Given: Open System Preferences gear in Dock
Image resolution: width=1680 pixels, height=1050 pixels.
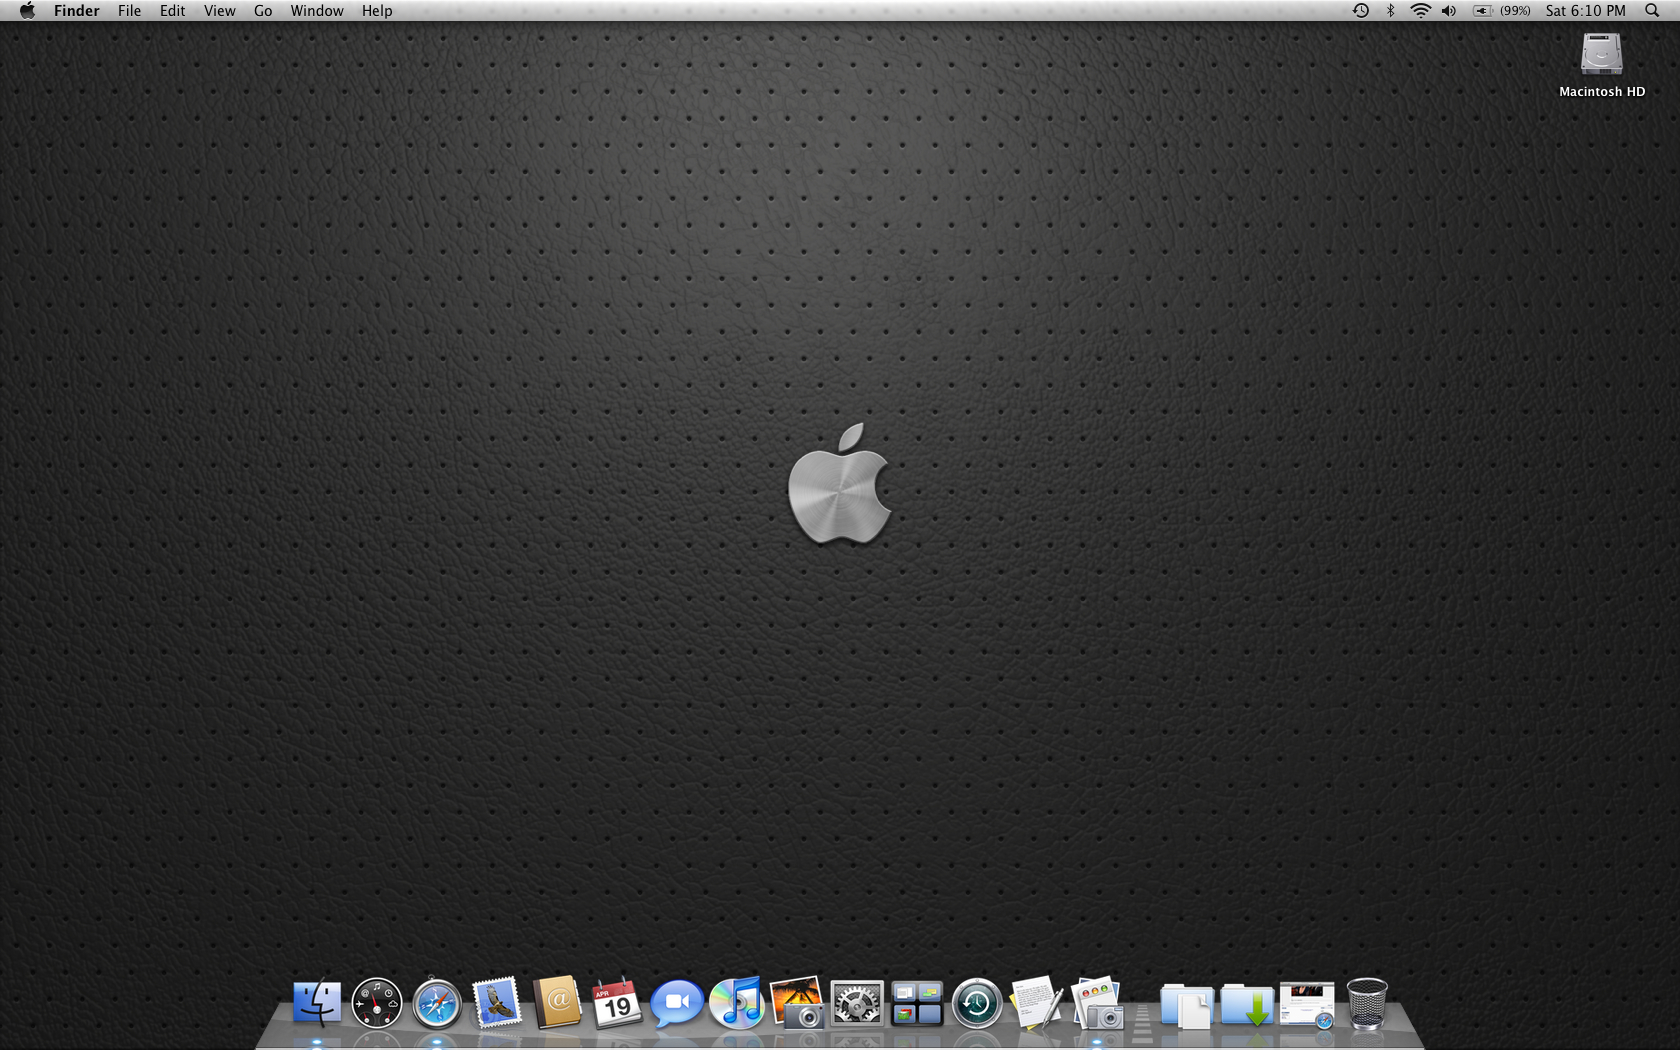Looking at the screenshot, I should pos(857,1003).
